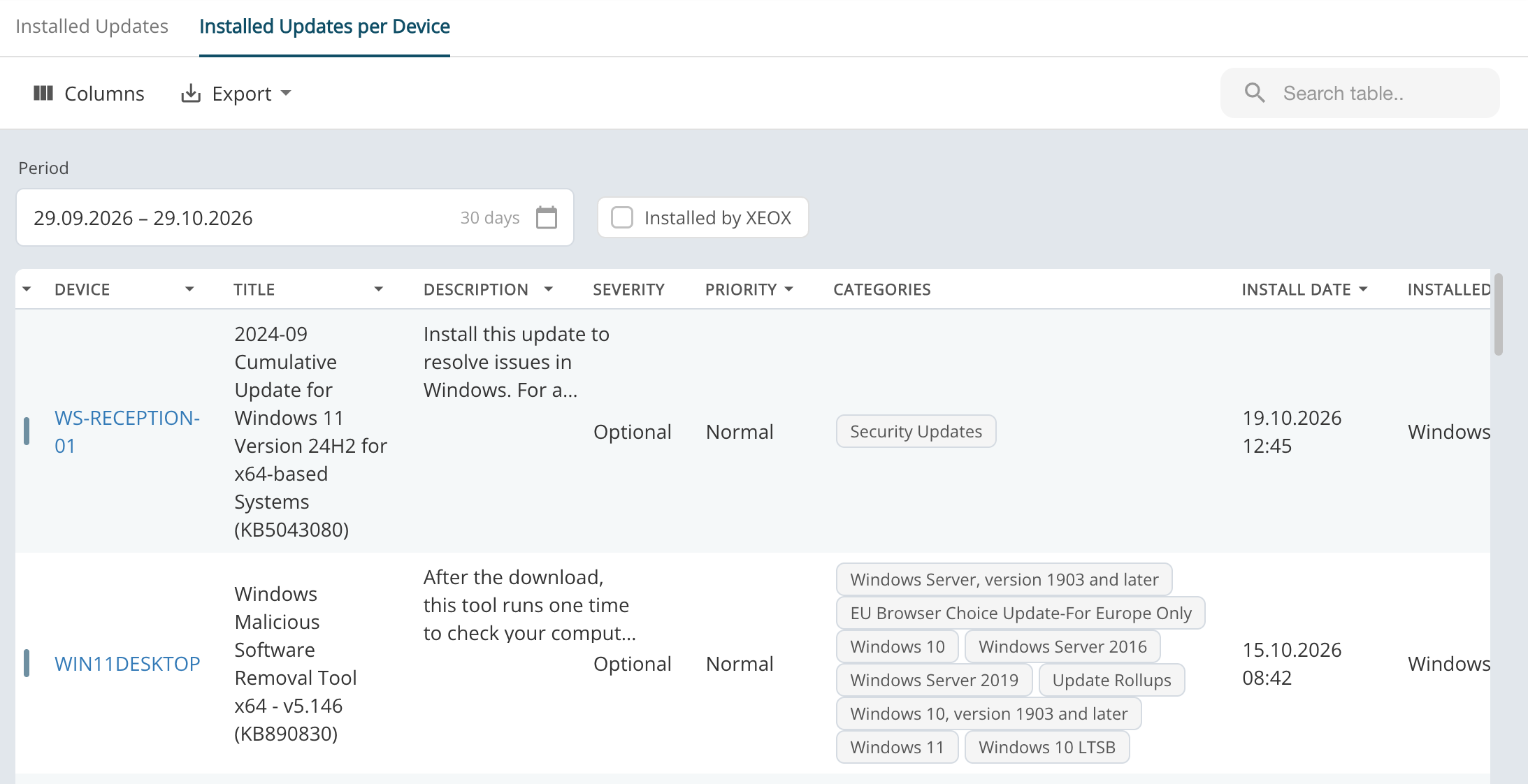Click the Windows Server 2016 tag
This screenshot has width=1528, height=784.
click(1063, 646)
